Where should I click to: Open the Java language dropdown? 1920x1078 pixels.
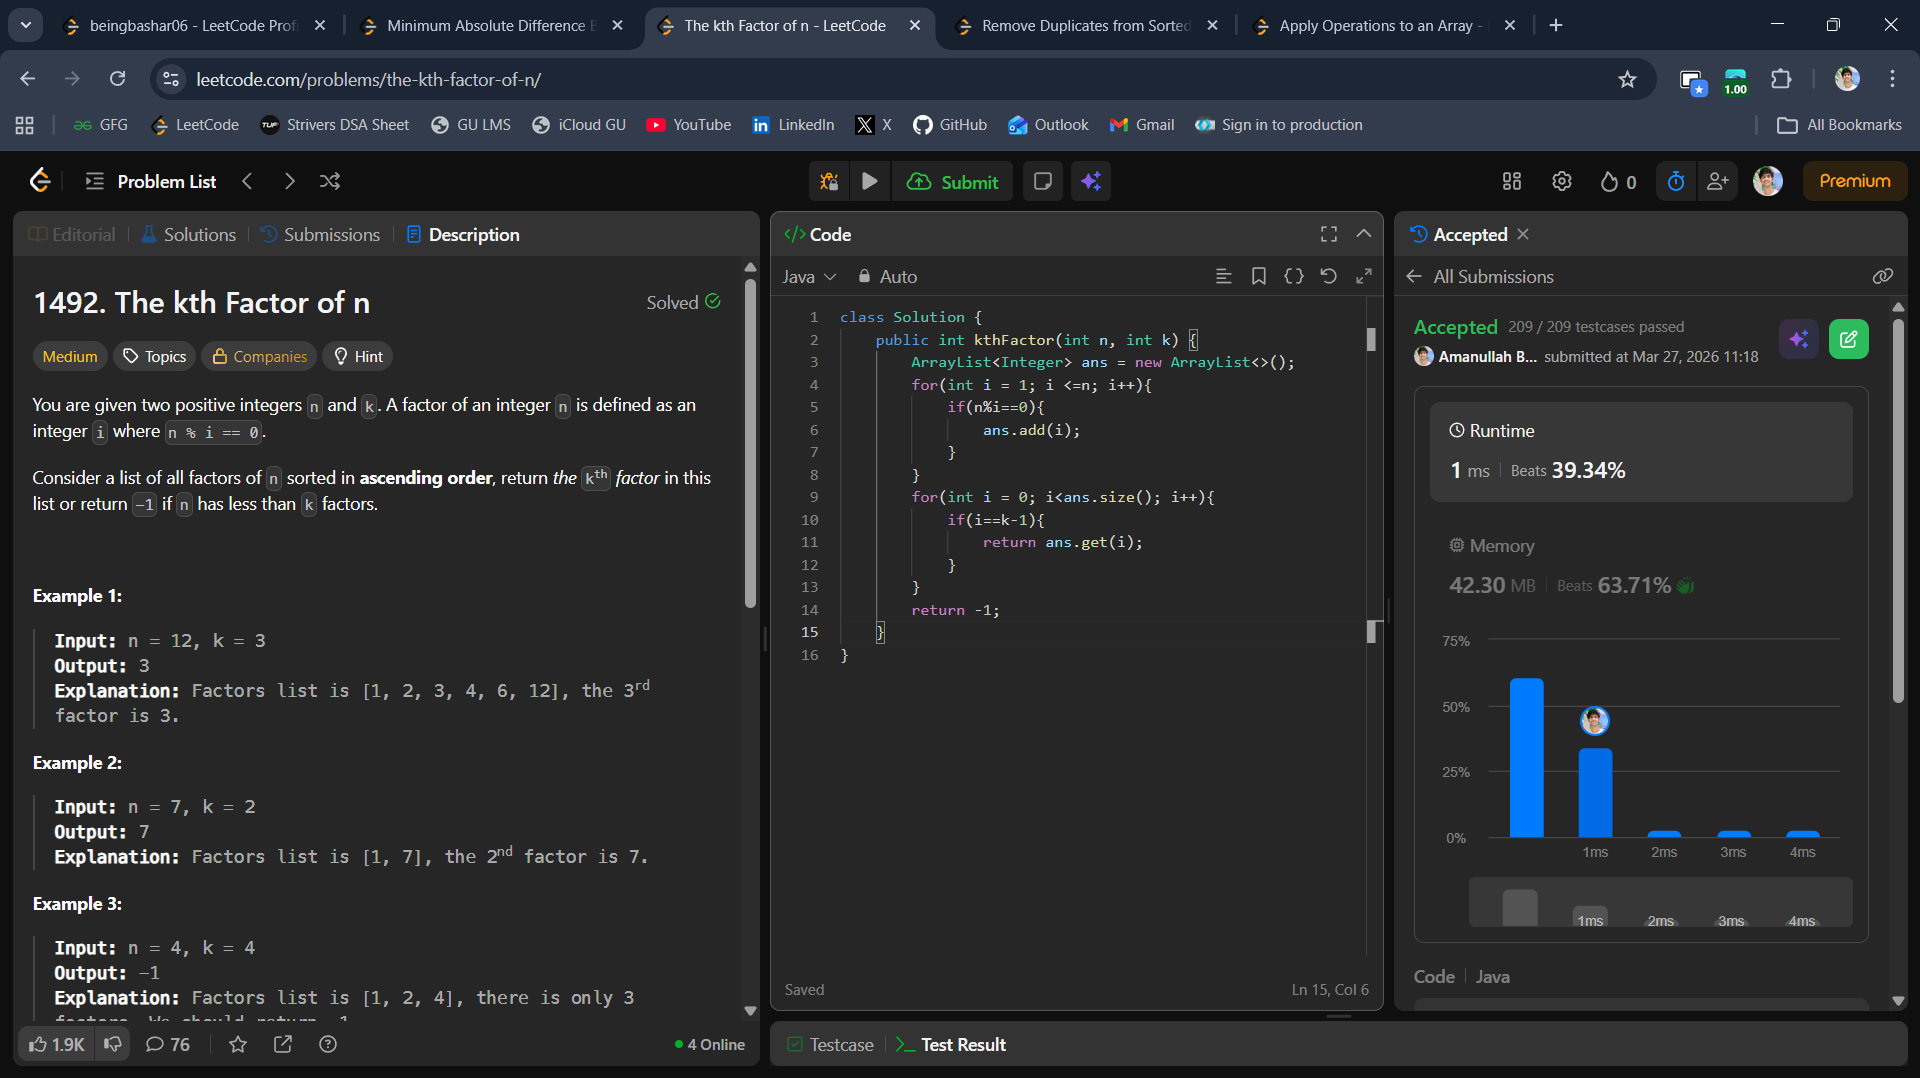point(808,277)
